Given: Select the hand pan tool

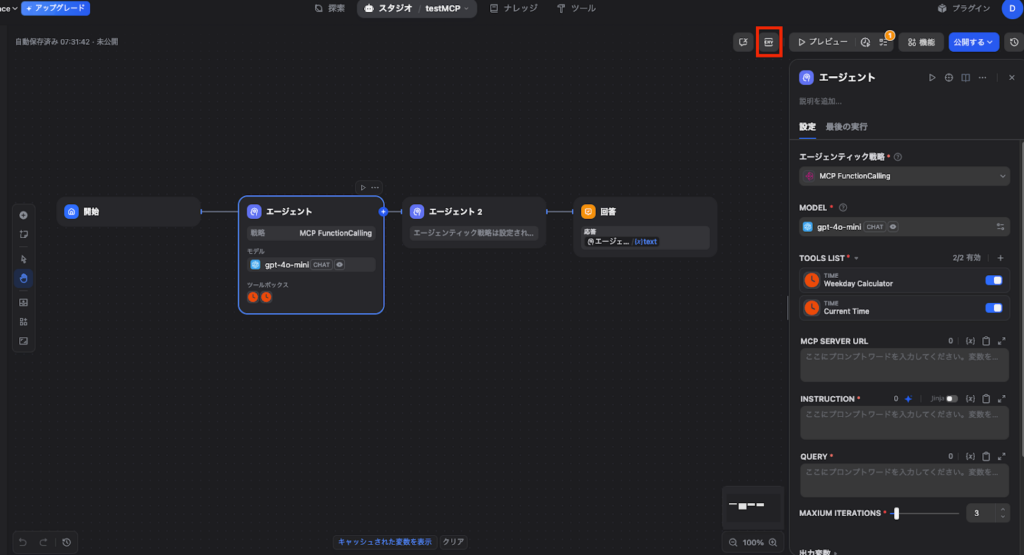Looking at the screenshot, I should pyautogui.click(x=24, y=278).
